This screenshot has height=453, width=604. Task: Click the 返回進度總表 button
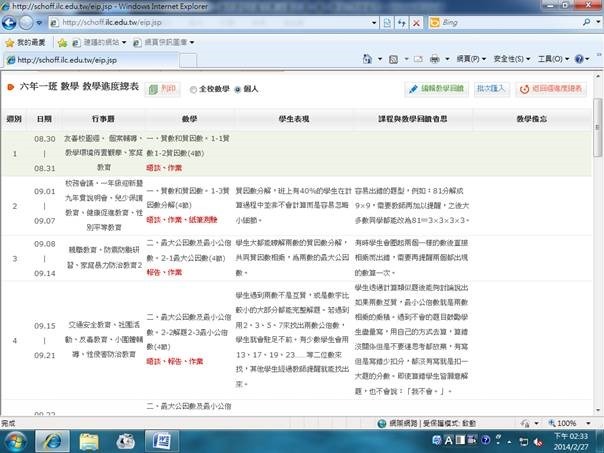(x=554, y=89)
